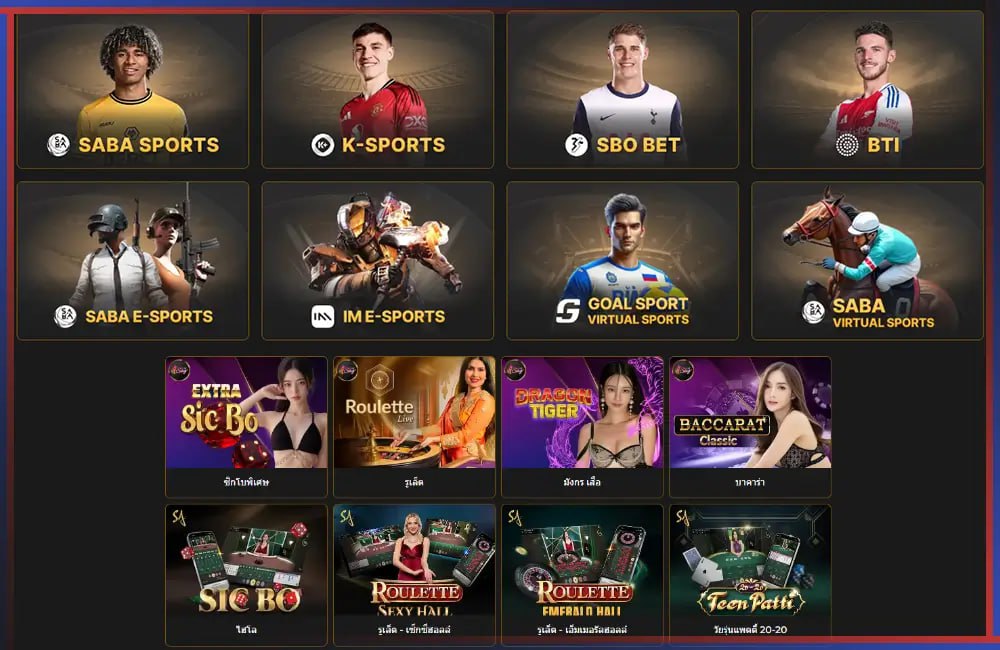This screenshot has height=650, width=1000.
Task: Click the IM E-Sports square logo icon
Action: pos(323,316)
